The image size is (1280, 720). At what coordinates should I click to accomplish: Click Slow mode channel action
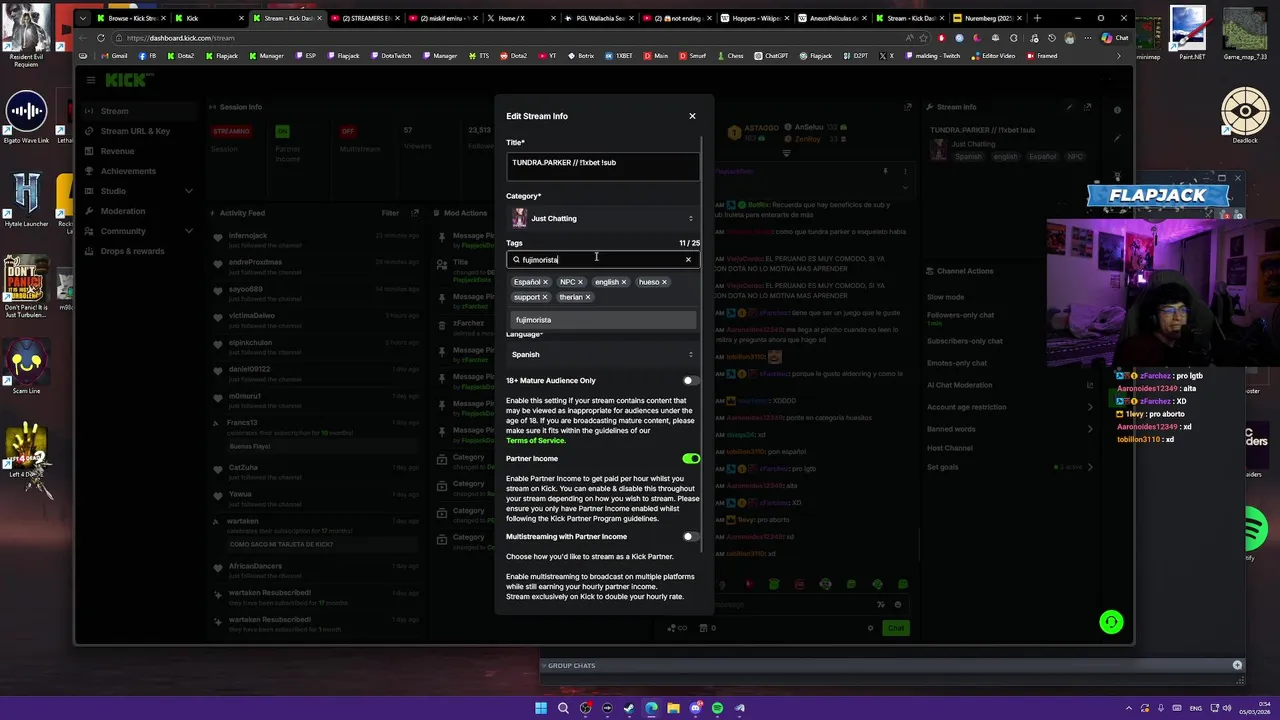(945, 297)
